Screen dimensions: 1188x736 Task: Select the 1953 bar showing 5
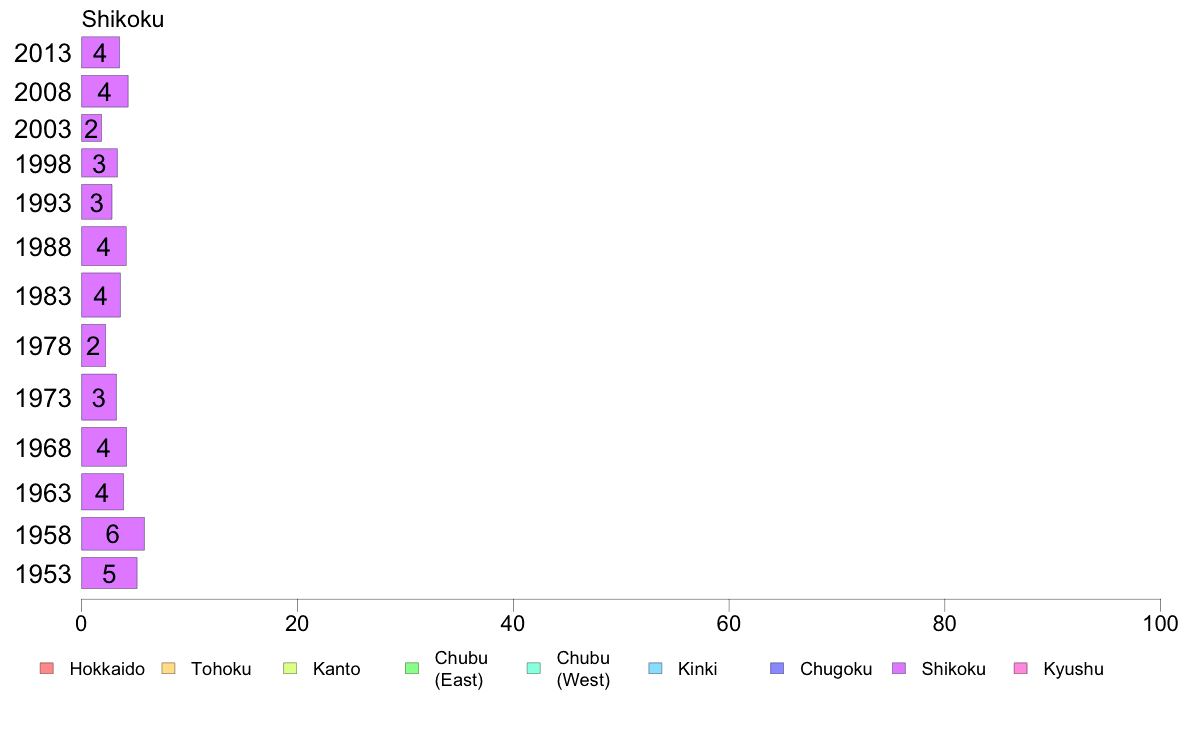point(109,574)
